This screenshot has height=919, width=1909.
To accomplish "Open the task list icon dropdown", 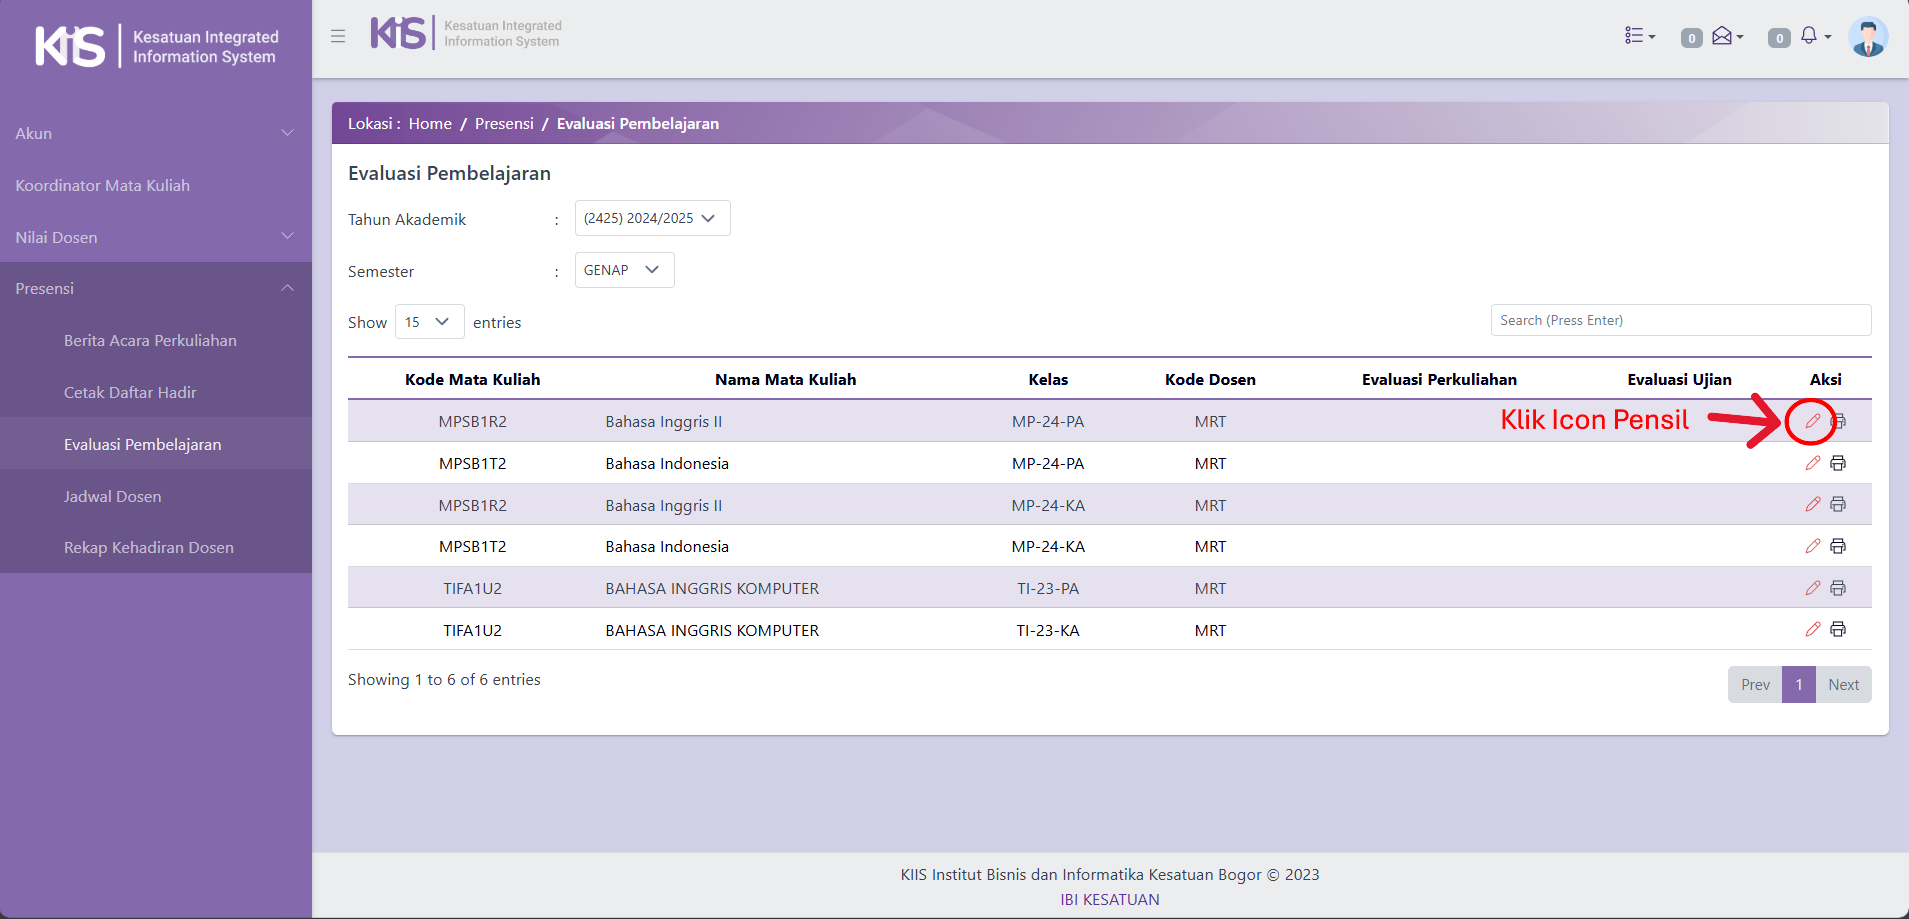I will tap(1639, 36).
